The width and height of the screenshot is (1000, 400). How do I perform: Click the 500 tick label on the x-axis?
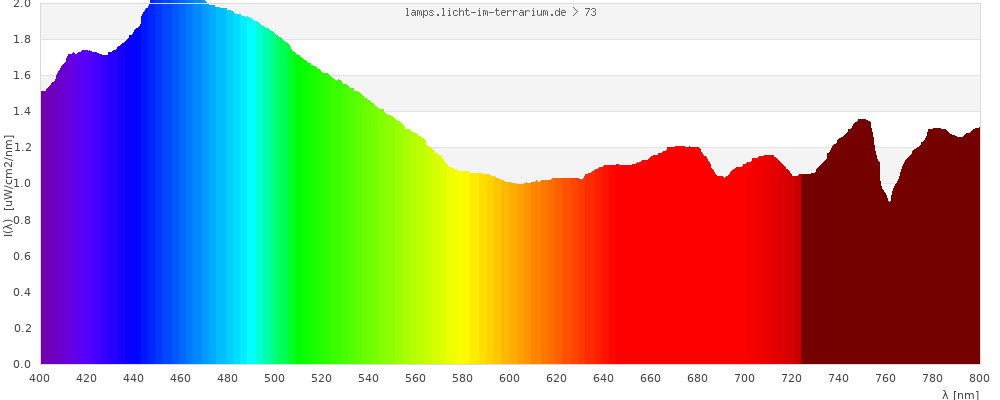tap(275, 378)
